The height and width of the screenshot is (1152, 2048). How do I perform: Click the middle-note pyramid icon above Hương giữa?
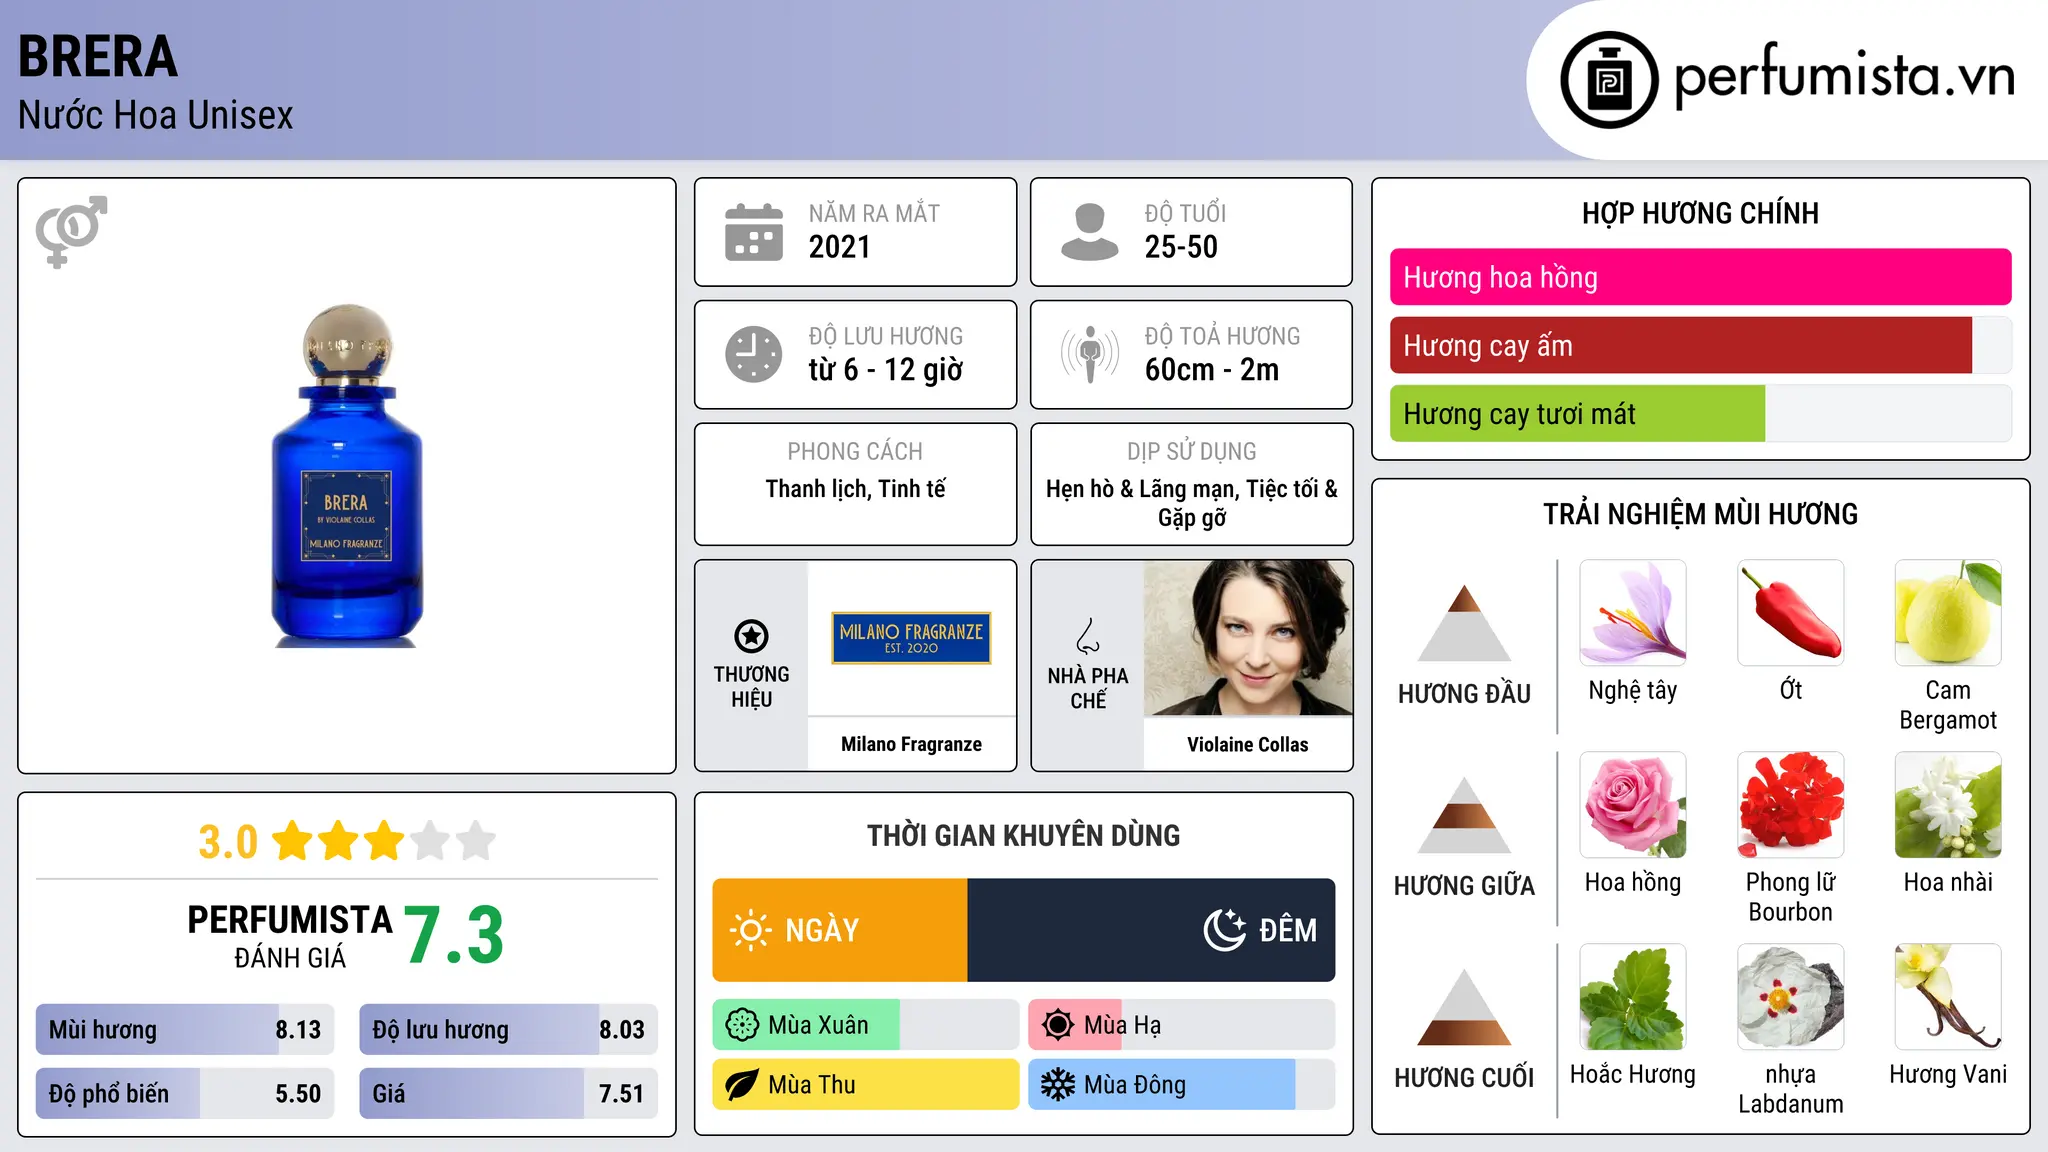coord(1464,815)
